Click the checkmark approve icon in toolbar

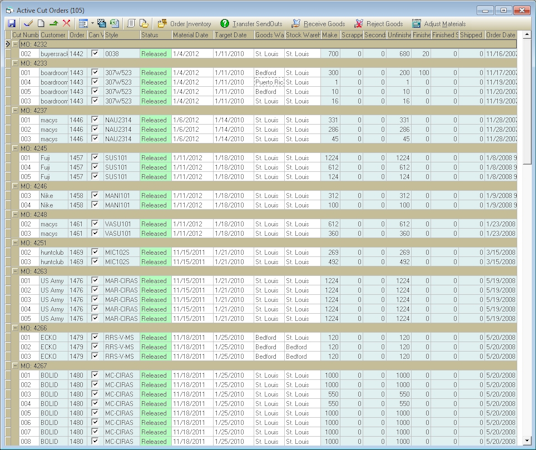28,24
